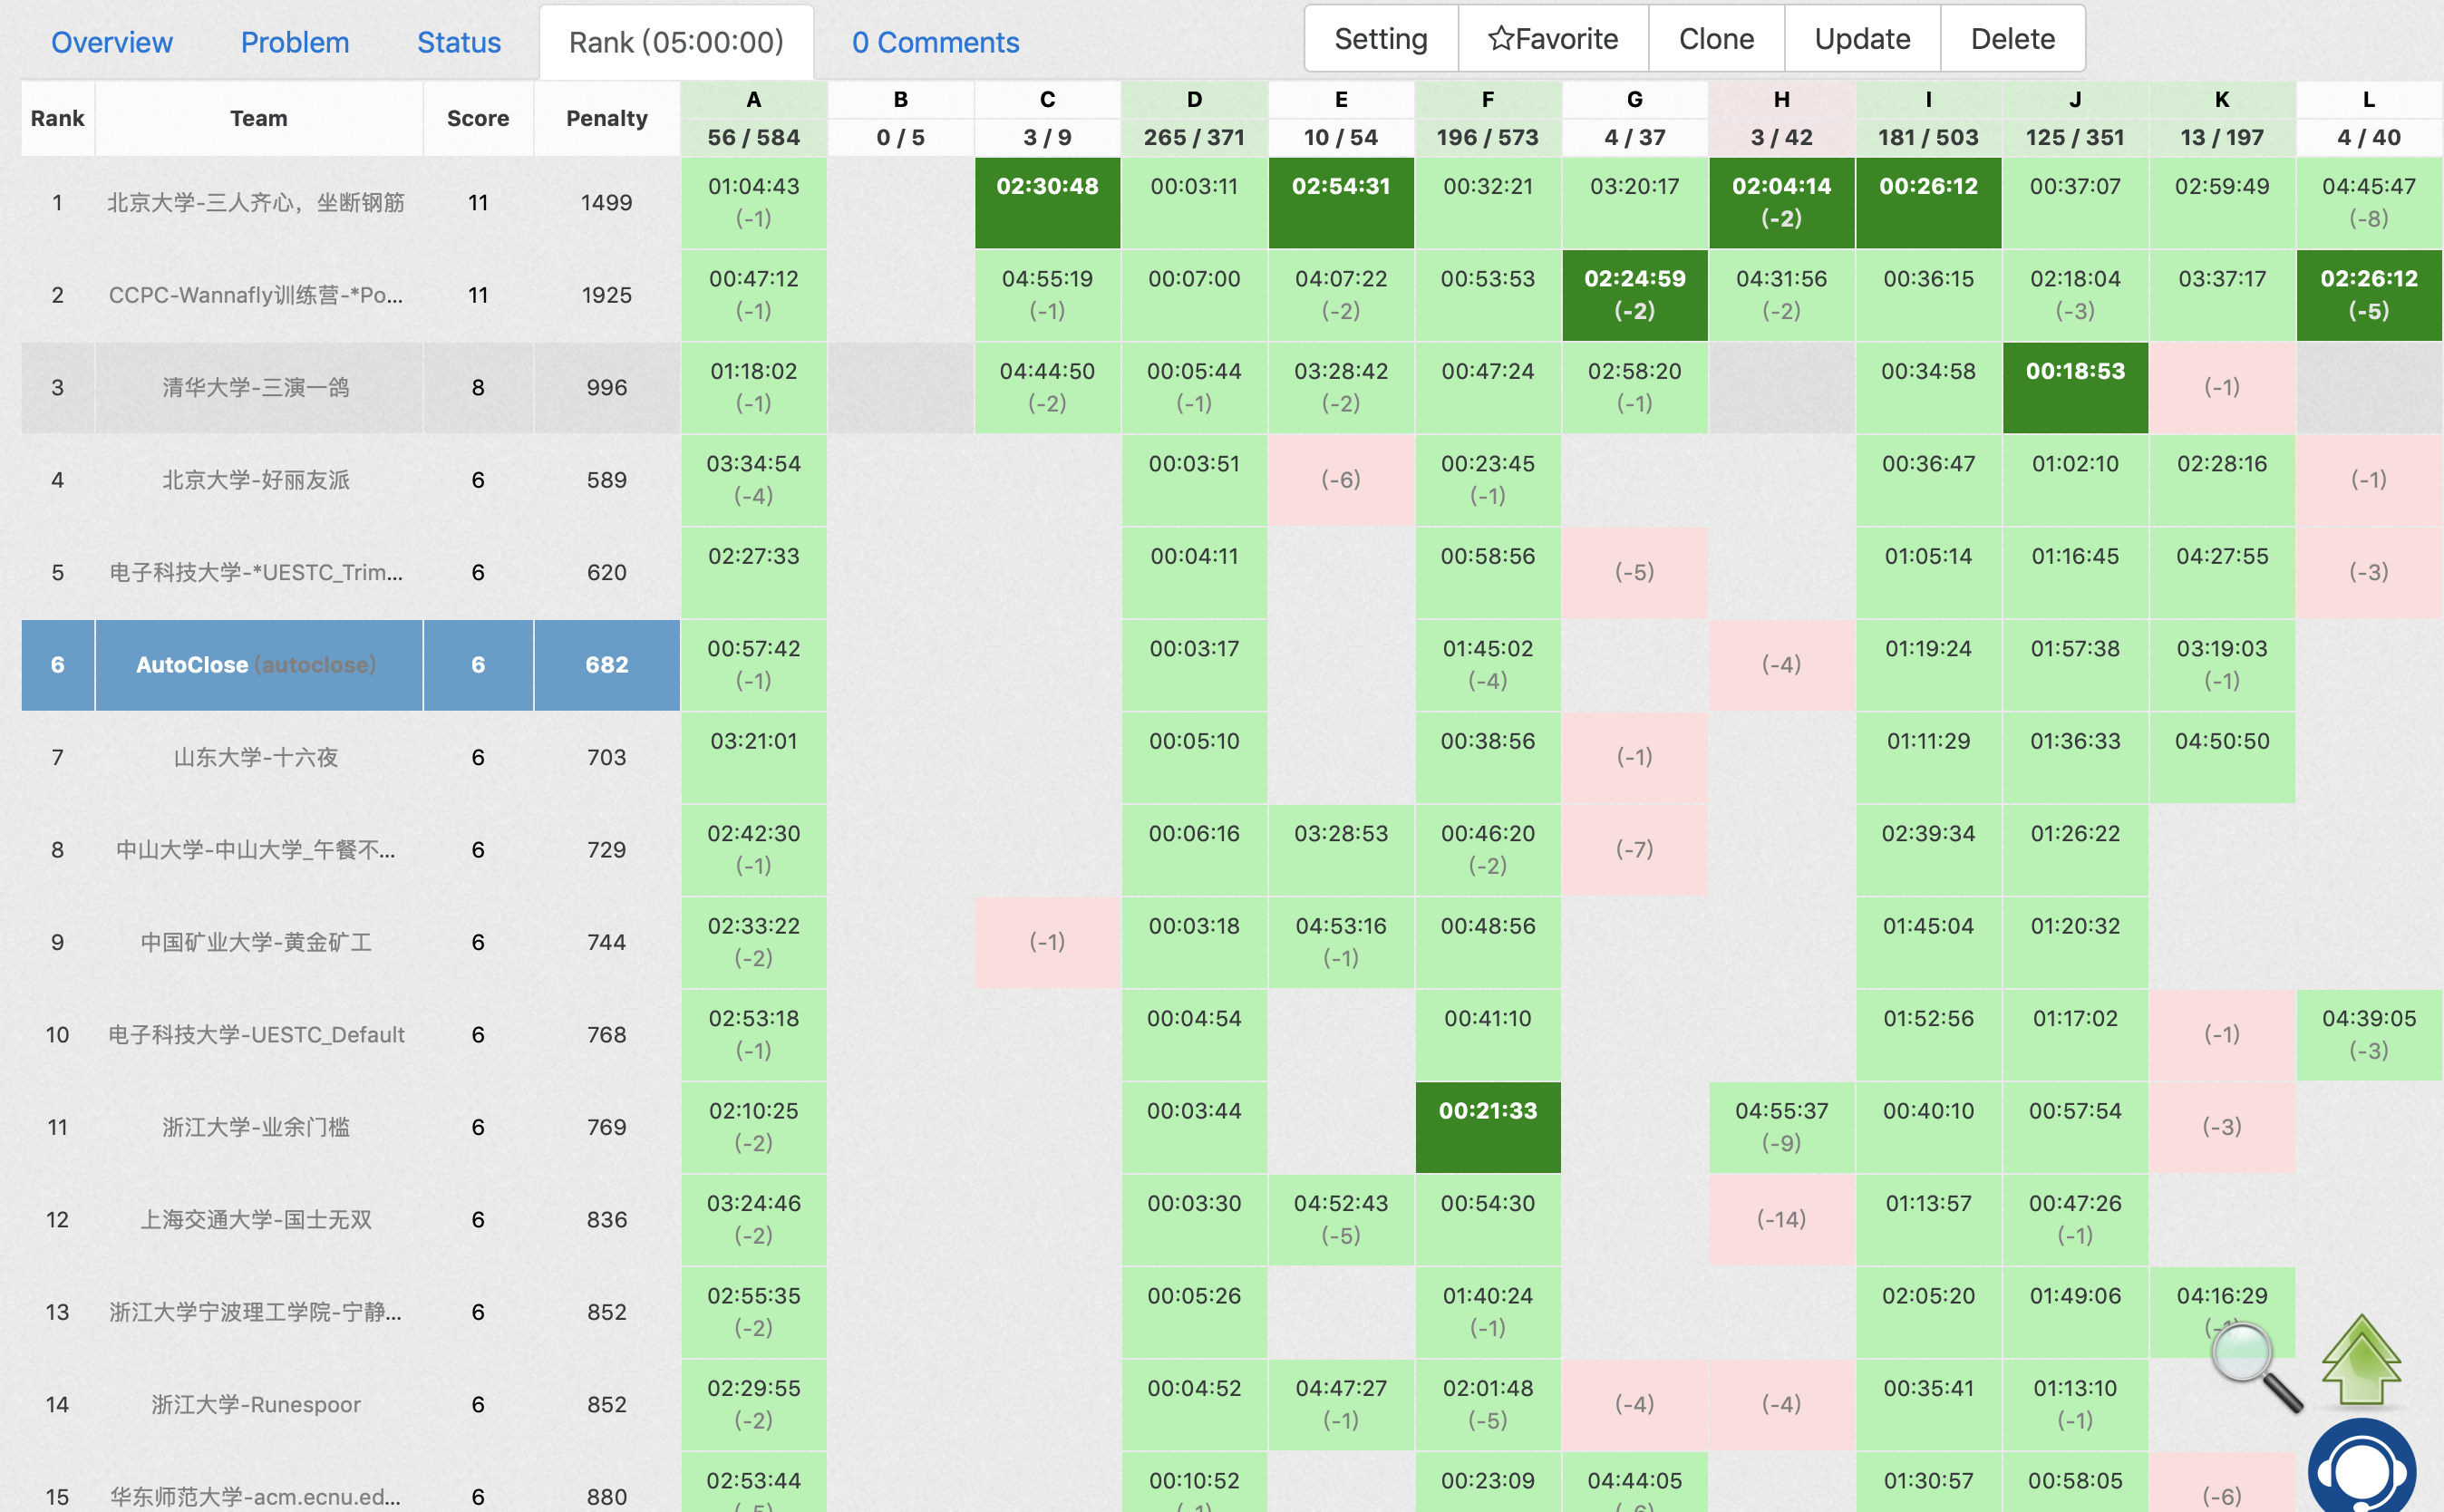Click the problem A column header
Screen dimensions: 2444x1512
tap(753, 100)
